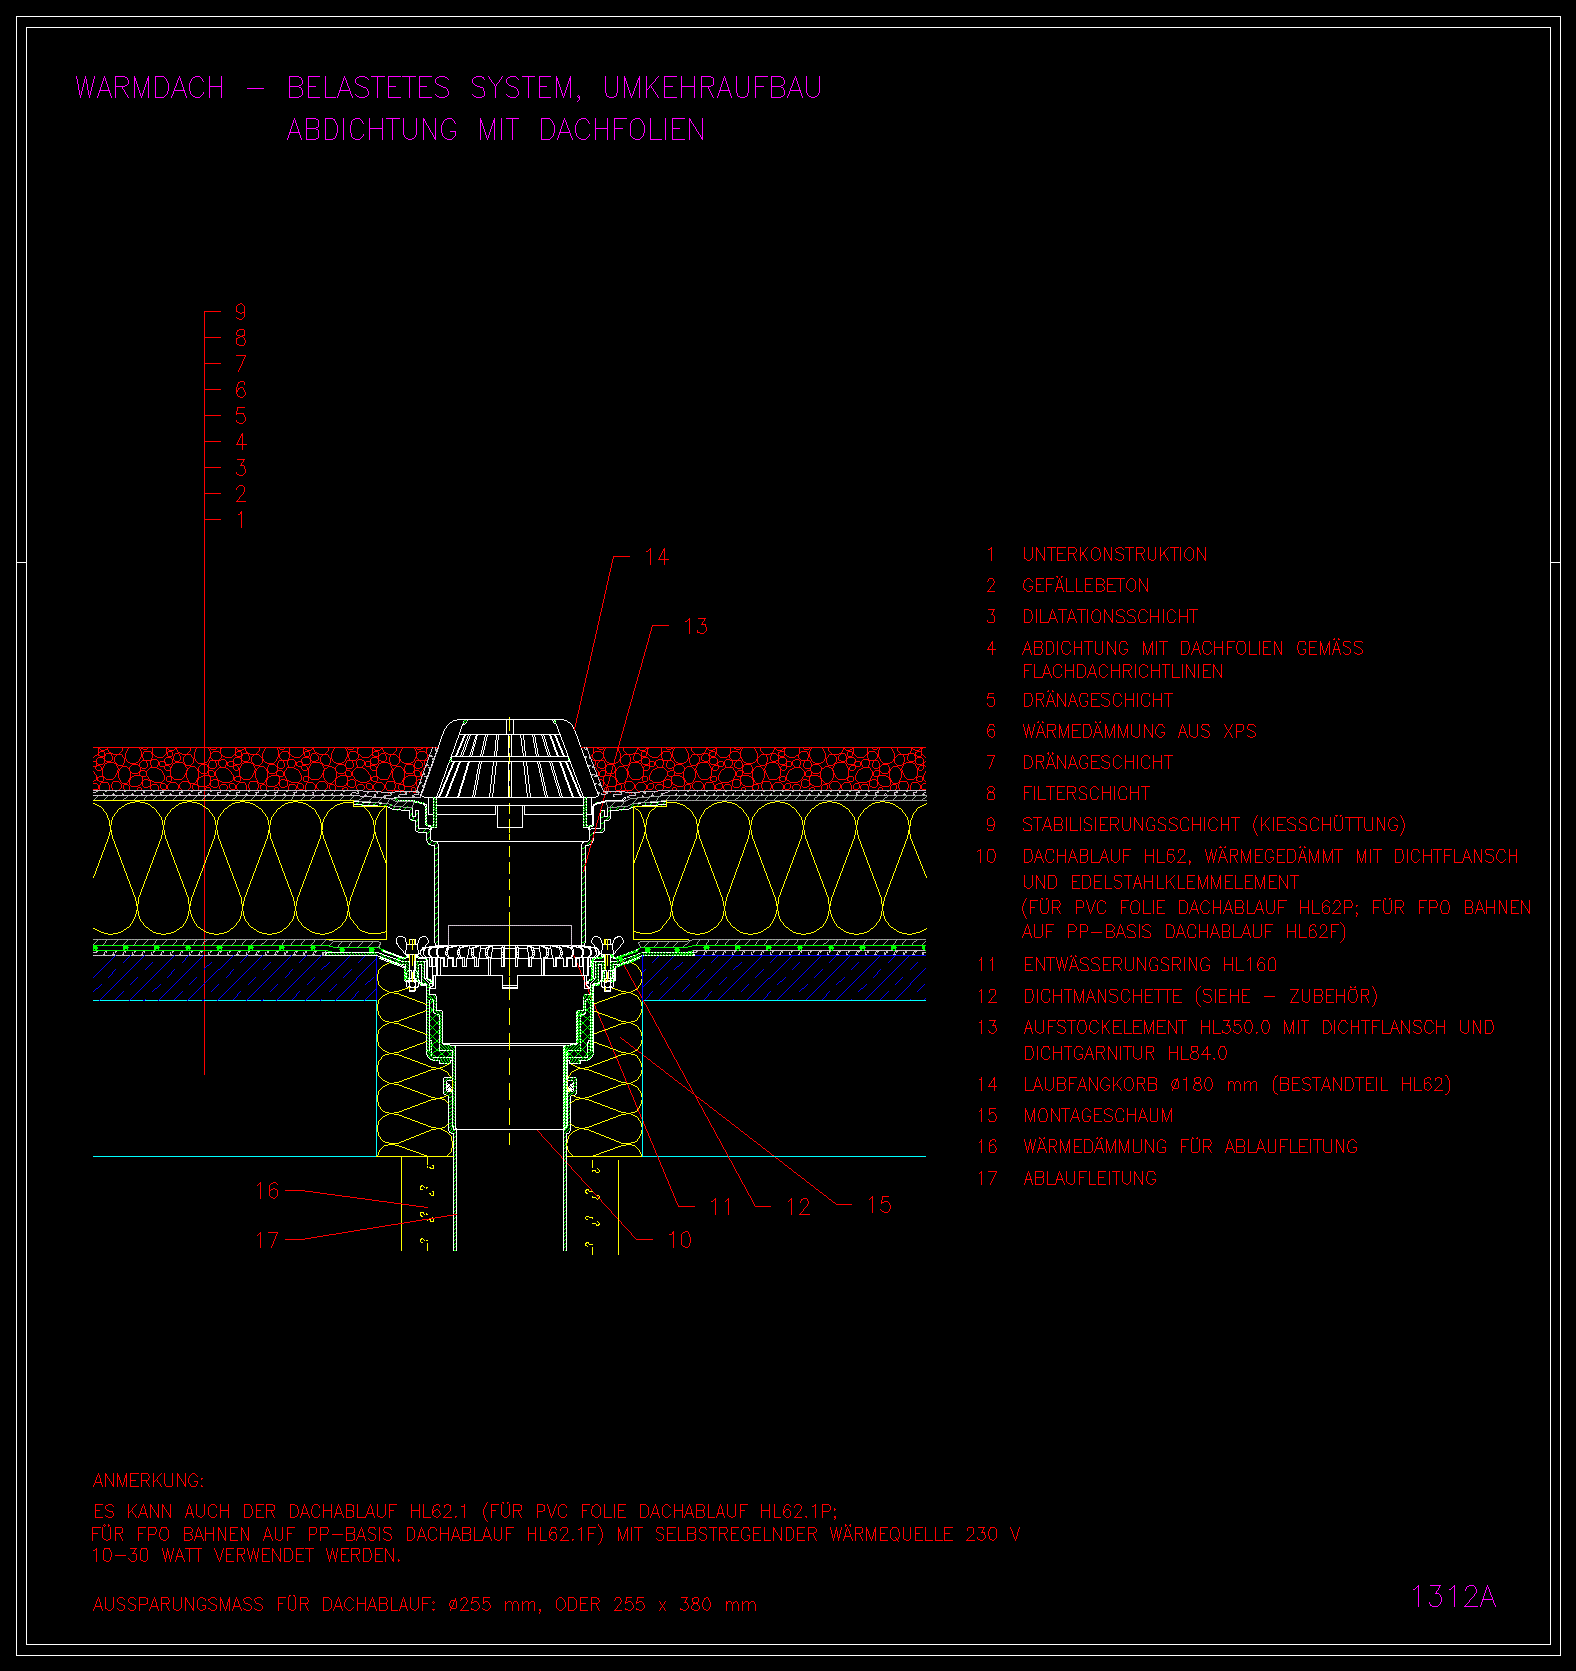Screen dimensions: 1576x1671
Task: Select legend line 'AUFSTOCKELEMENT HL350.0 MIT DICHTFLANSCH UND'
Action: (x=1258, y=1028)
